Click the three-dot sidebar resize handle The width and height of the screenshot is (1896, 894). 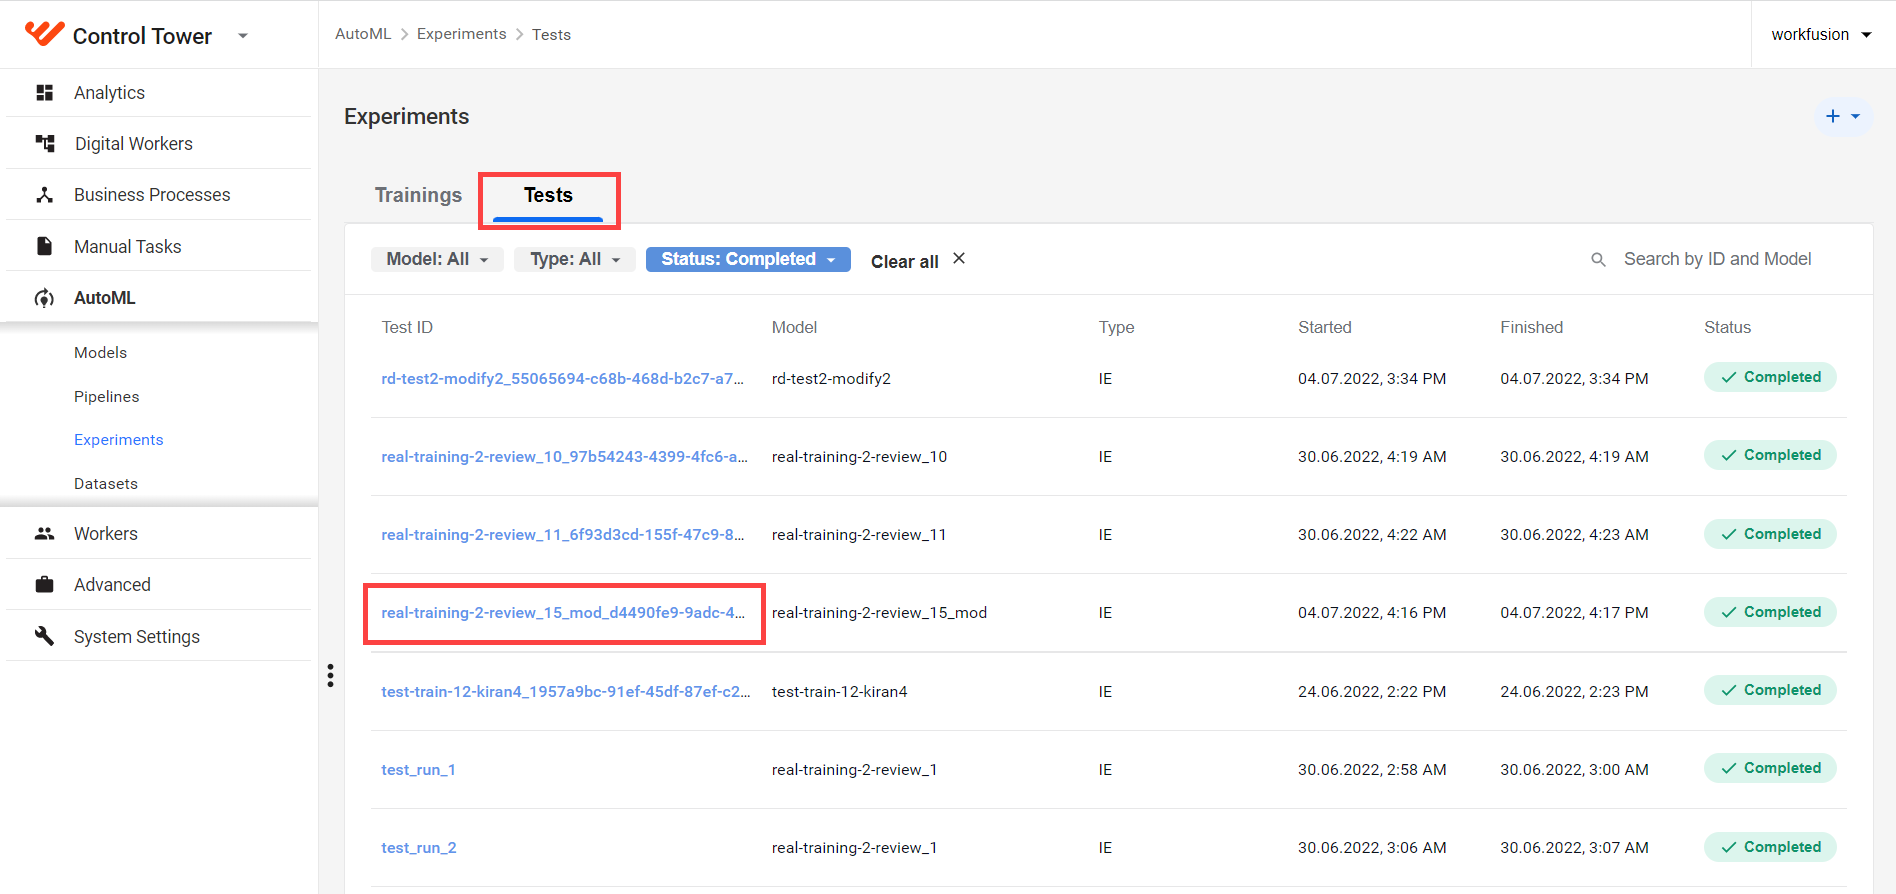point(330,676)
